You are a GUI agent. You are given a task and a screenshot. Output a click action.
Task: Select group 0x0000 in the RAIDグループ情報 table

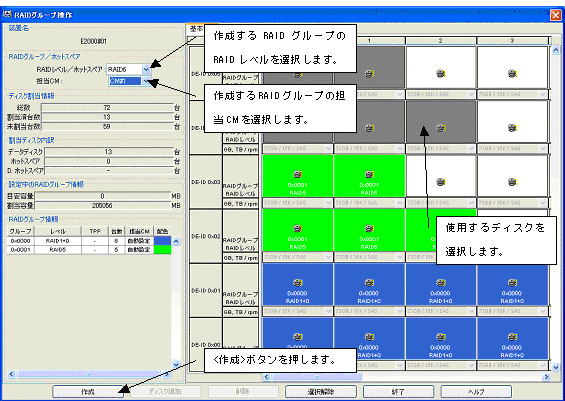[x=89, y=241]
